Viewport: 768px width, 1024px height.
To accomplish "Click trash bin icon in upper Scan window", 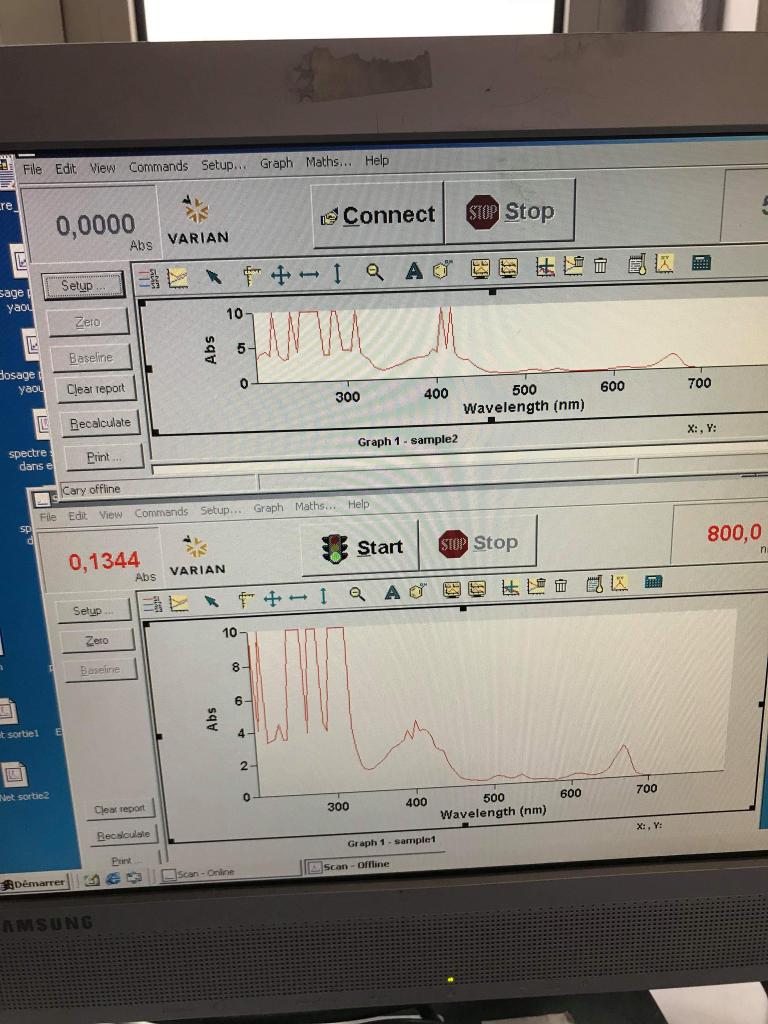I will [x=600, y=265].
